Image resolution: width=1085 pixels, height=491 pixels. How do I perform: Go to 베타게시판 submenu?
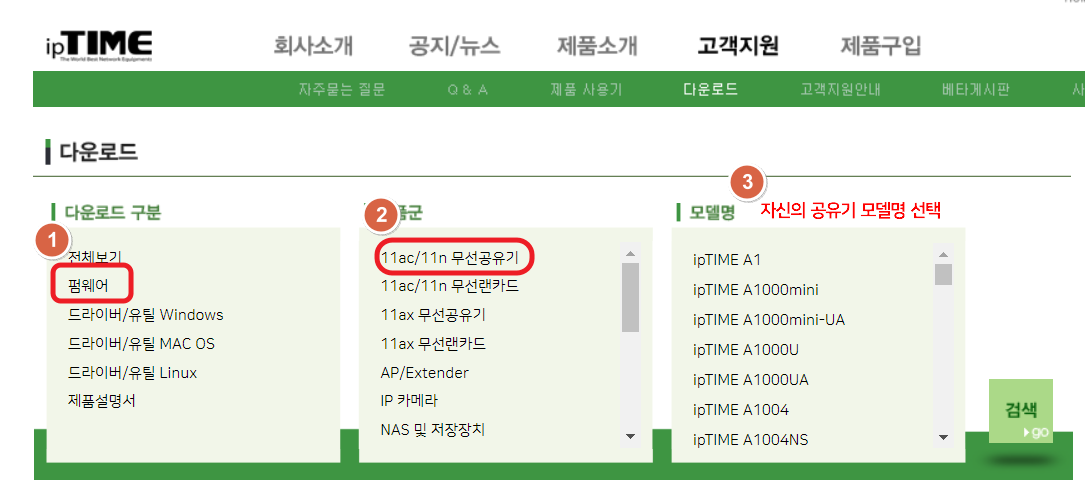click(976, 89)
